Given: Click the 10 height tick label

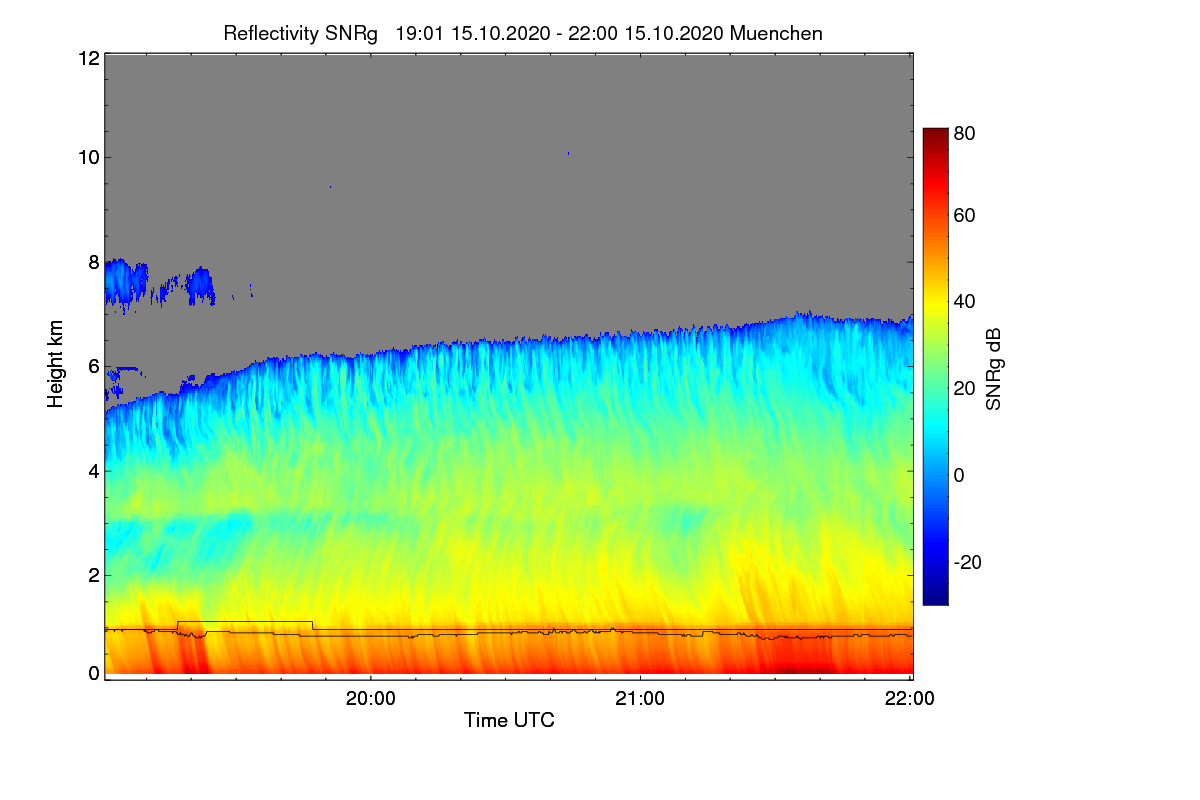Looking at the screenshot, I should pyautogui.click(x=88, y=157).
